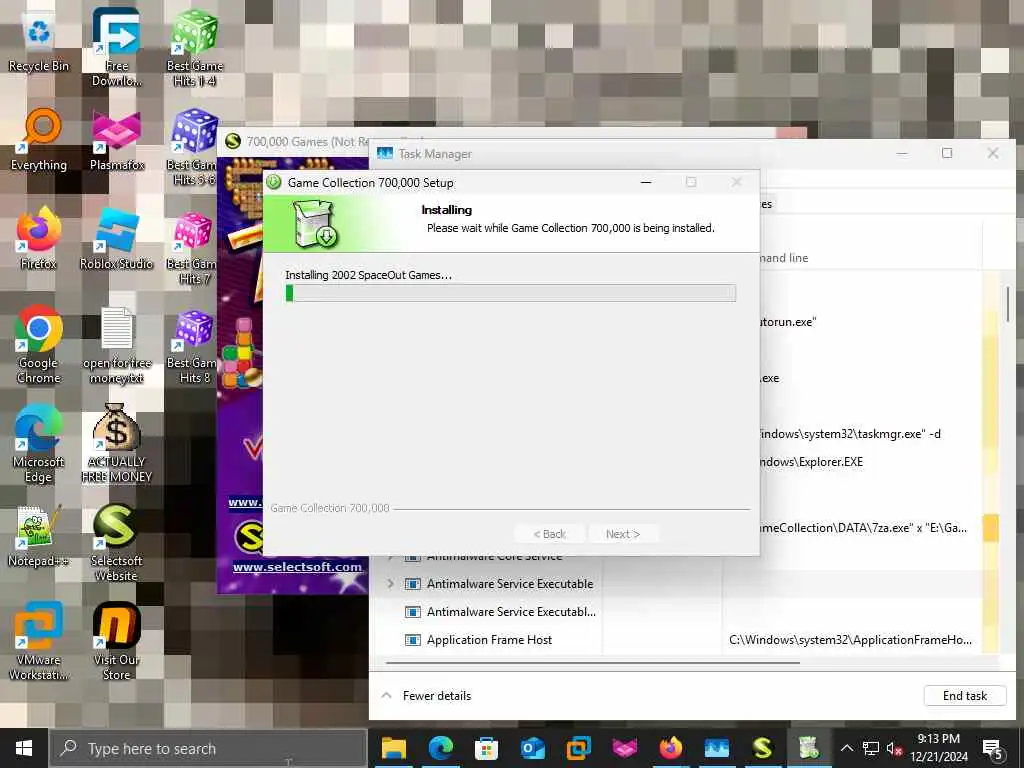Viewport: 1024px width, 768px height.
Task: Select the taskmgr.exe command line entry
Action: 850,434
